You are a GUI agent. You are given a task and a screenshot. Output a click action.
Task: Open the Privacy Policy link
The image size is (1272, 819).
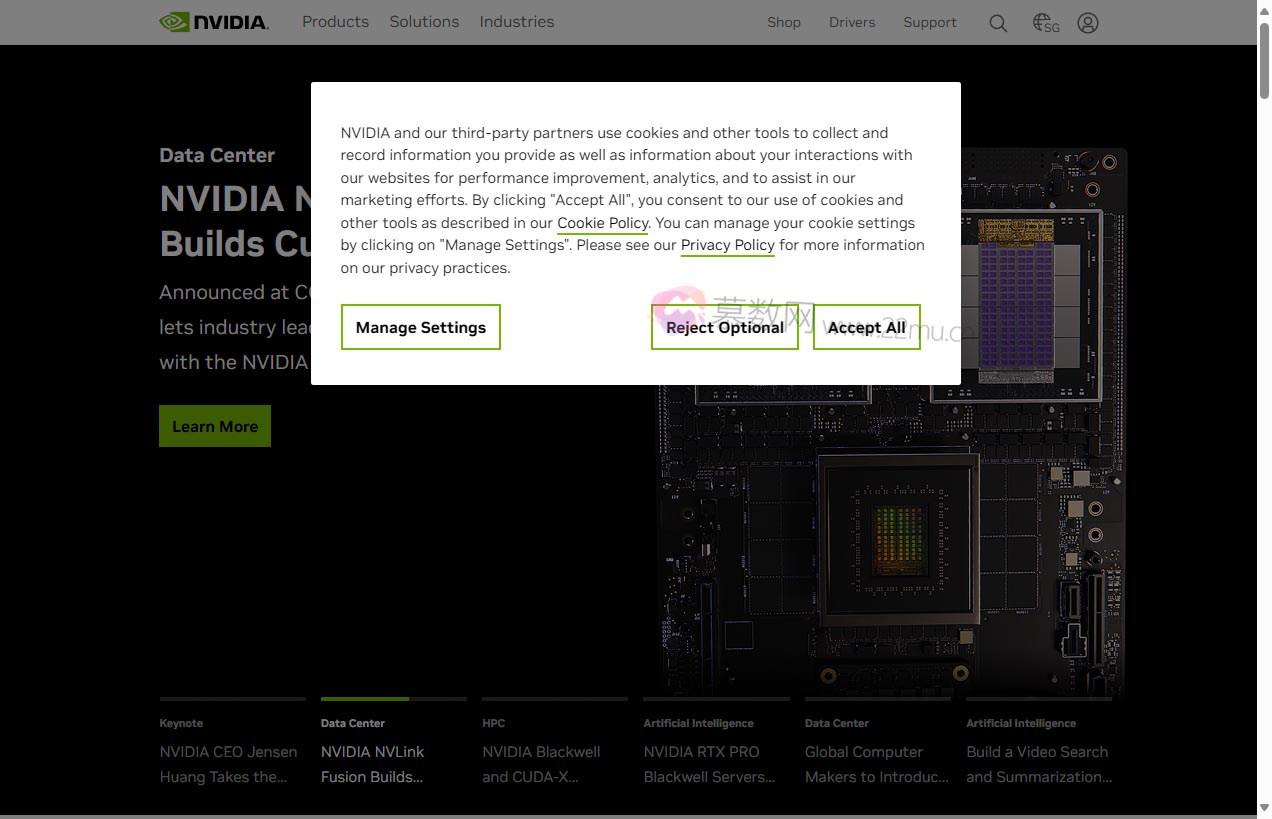click(727, 245)
